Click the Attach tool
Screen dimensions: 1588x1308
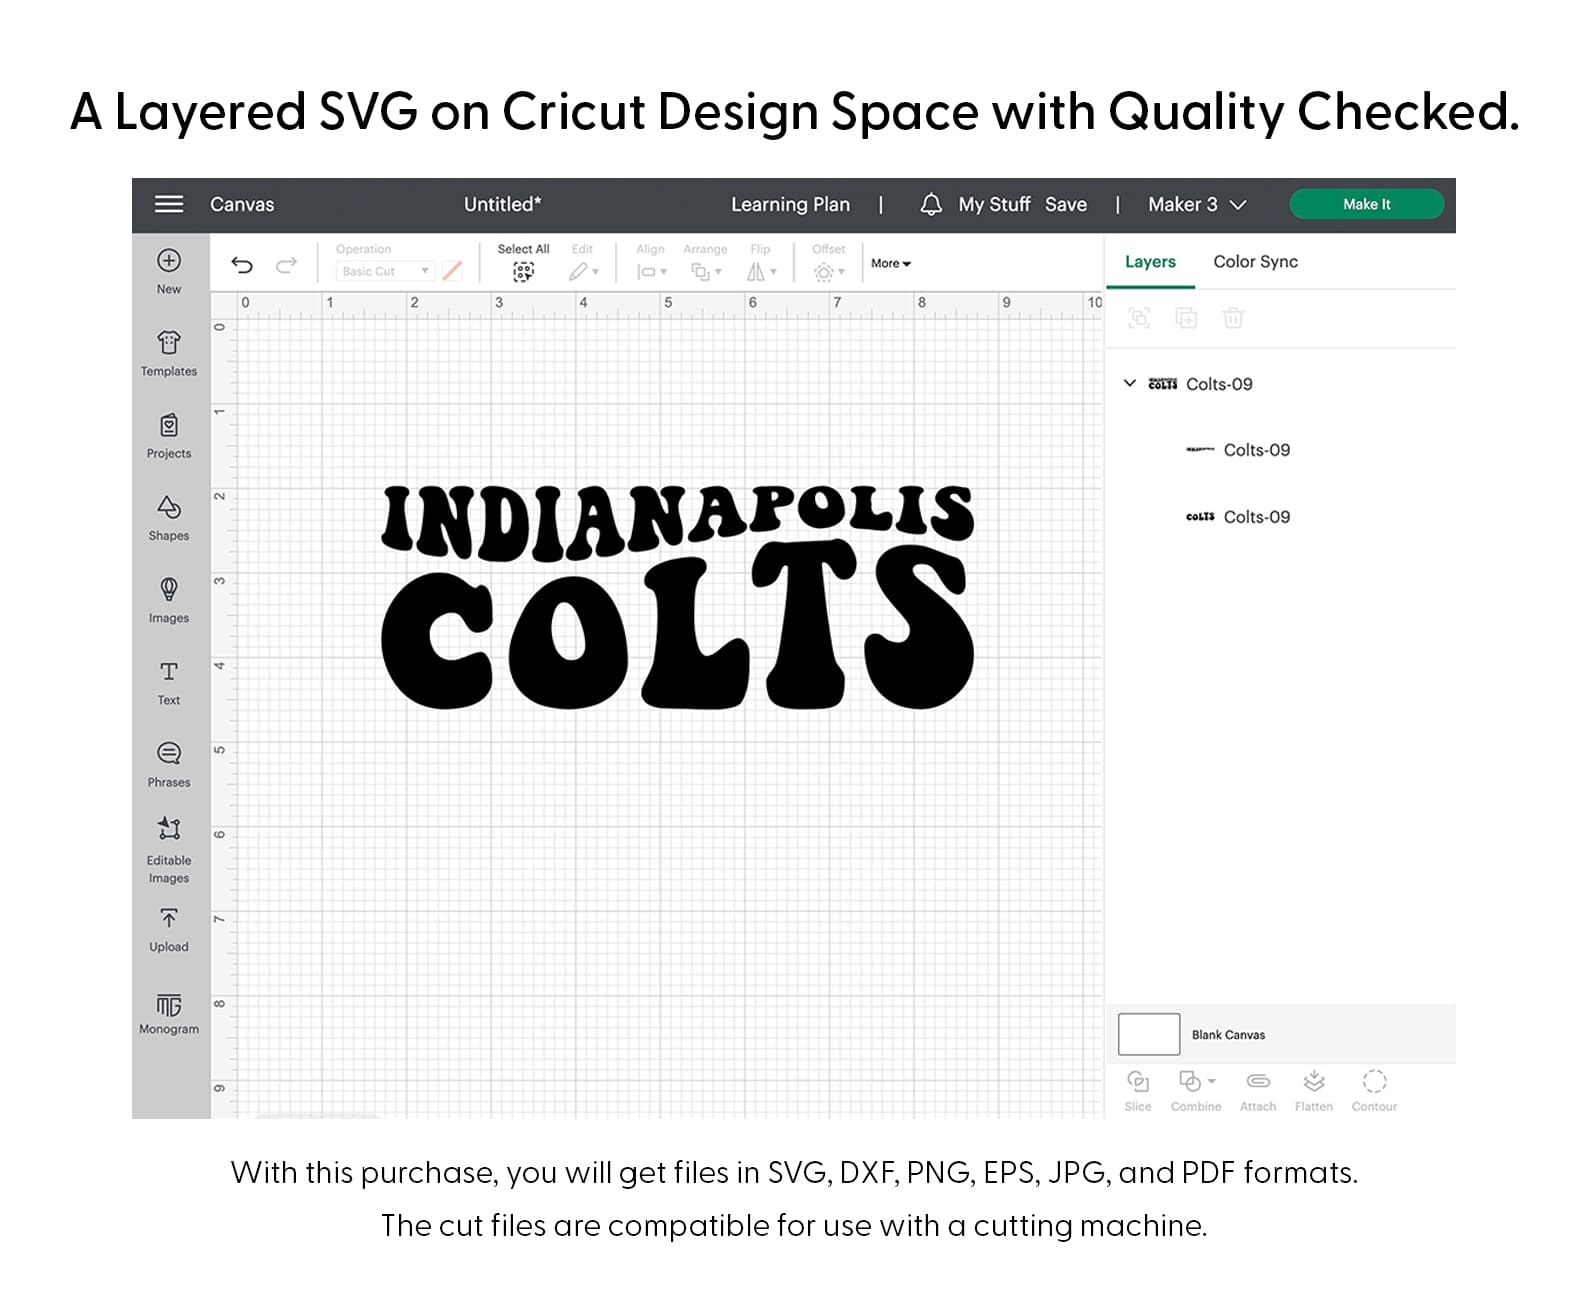point(1258,1091)
